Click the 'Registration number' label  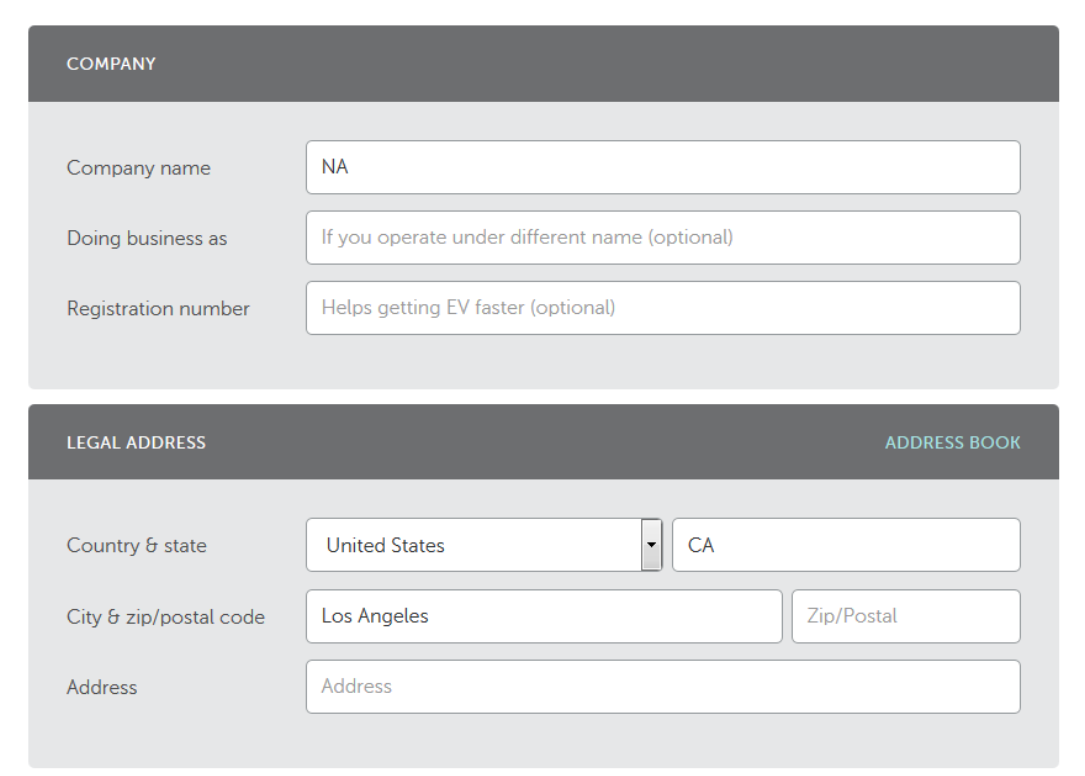click(158, 309)
